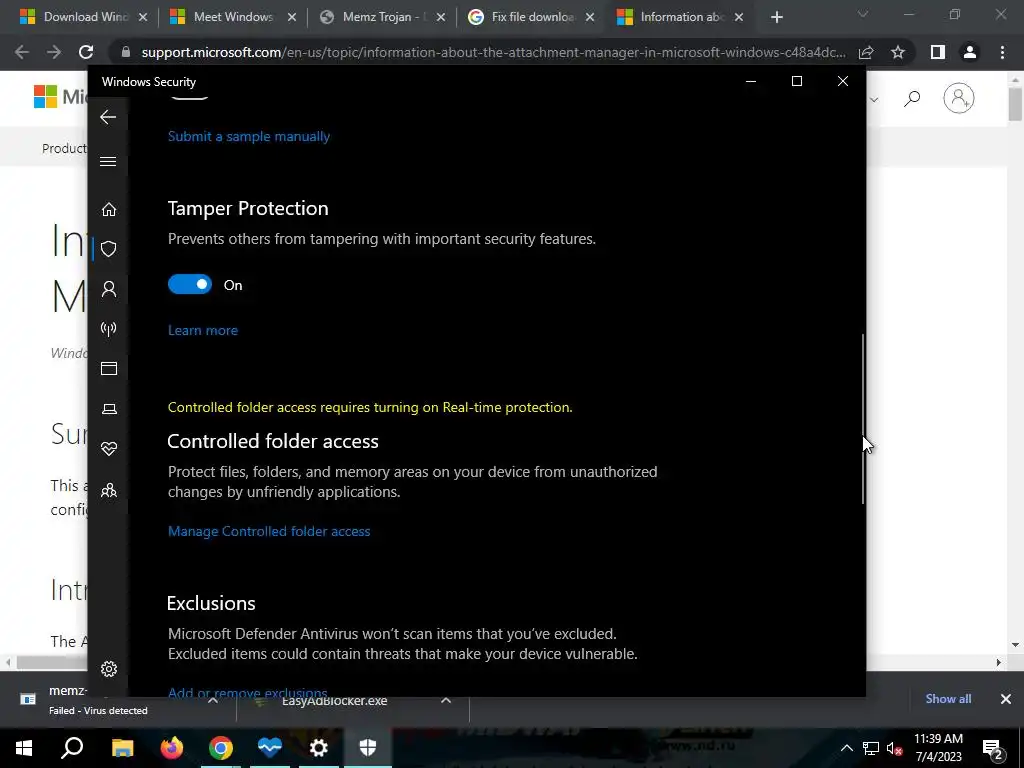1024x768 pixels.
Task: Open Device performance & health heart icon
Action: 108,449
